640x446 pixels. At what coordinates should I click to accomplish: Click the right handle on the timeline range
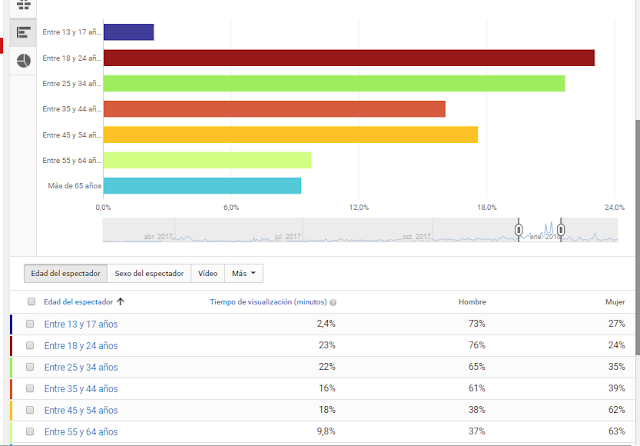(561, 231)
